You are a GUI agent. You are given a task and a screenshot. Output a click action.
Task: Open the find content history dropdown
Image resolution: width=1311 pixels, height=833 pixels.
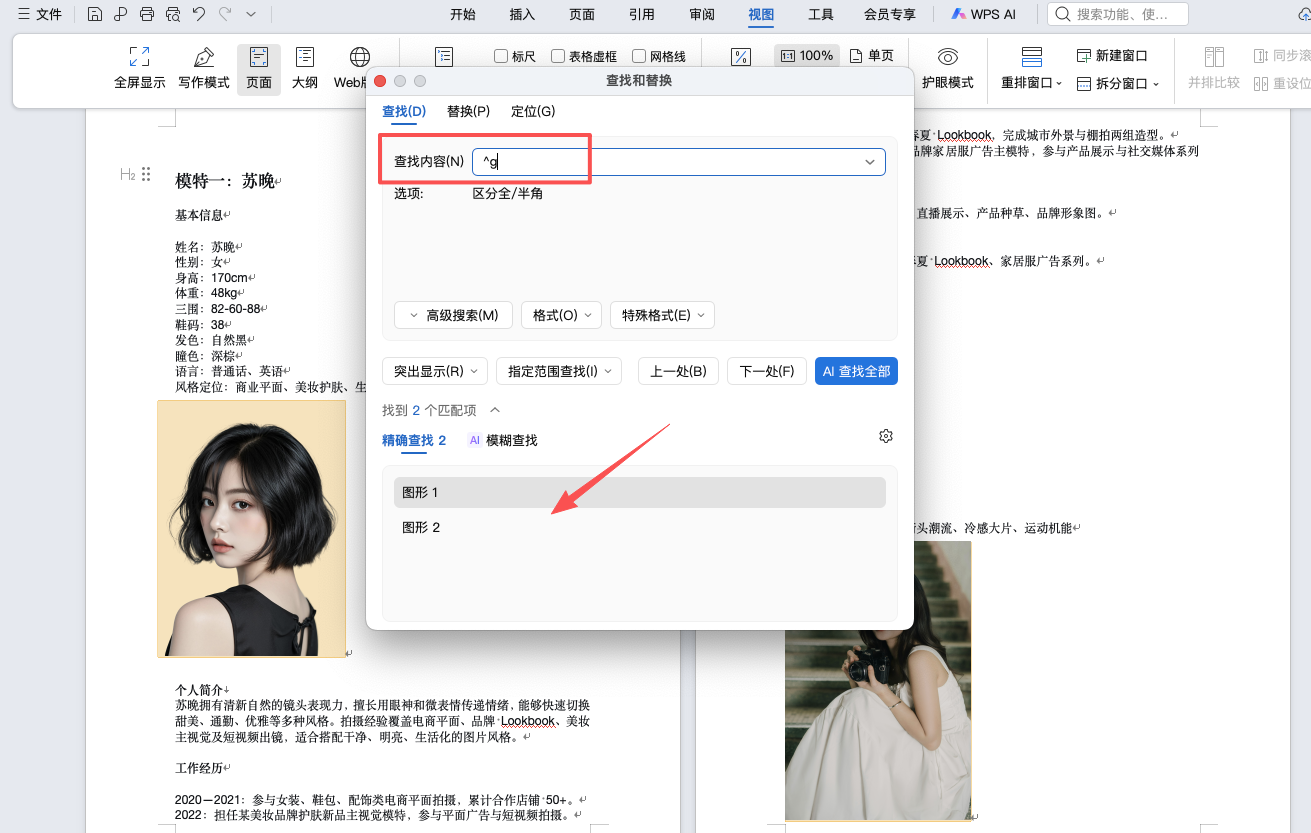pos(869,162)
